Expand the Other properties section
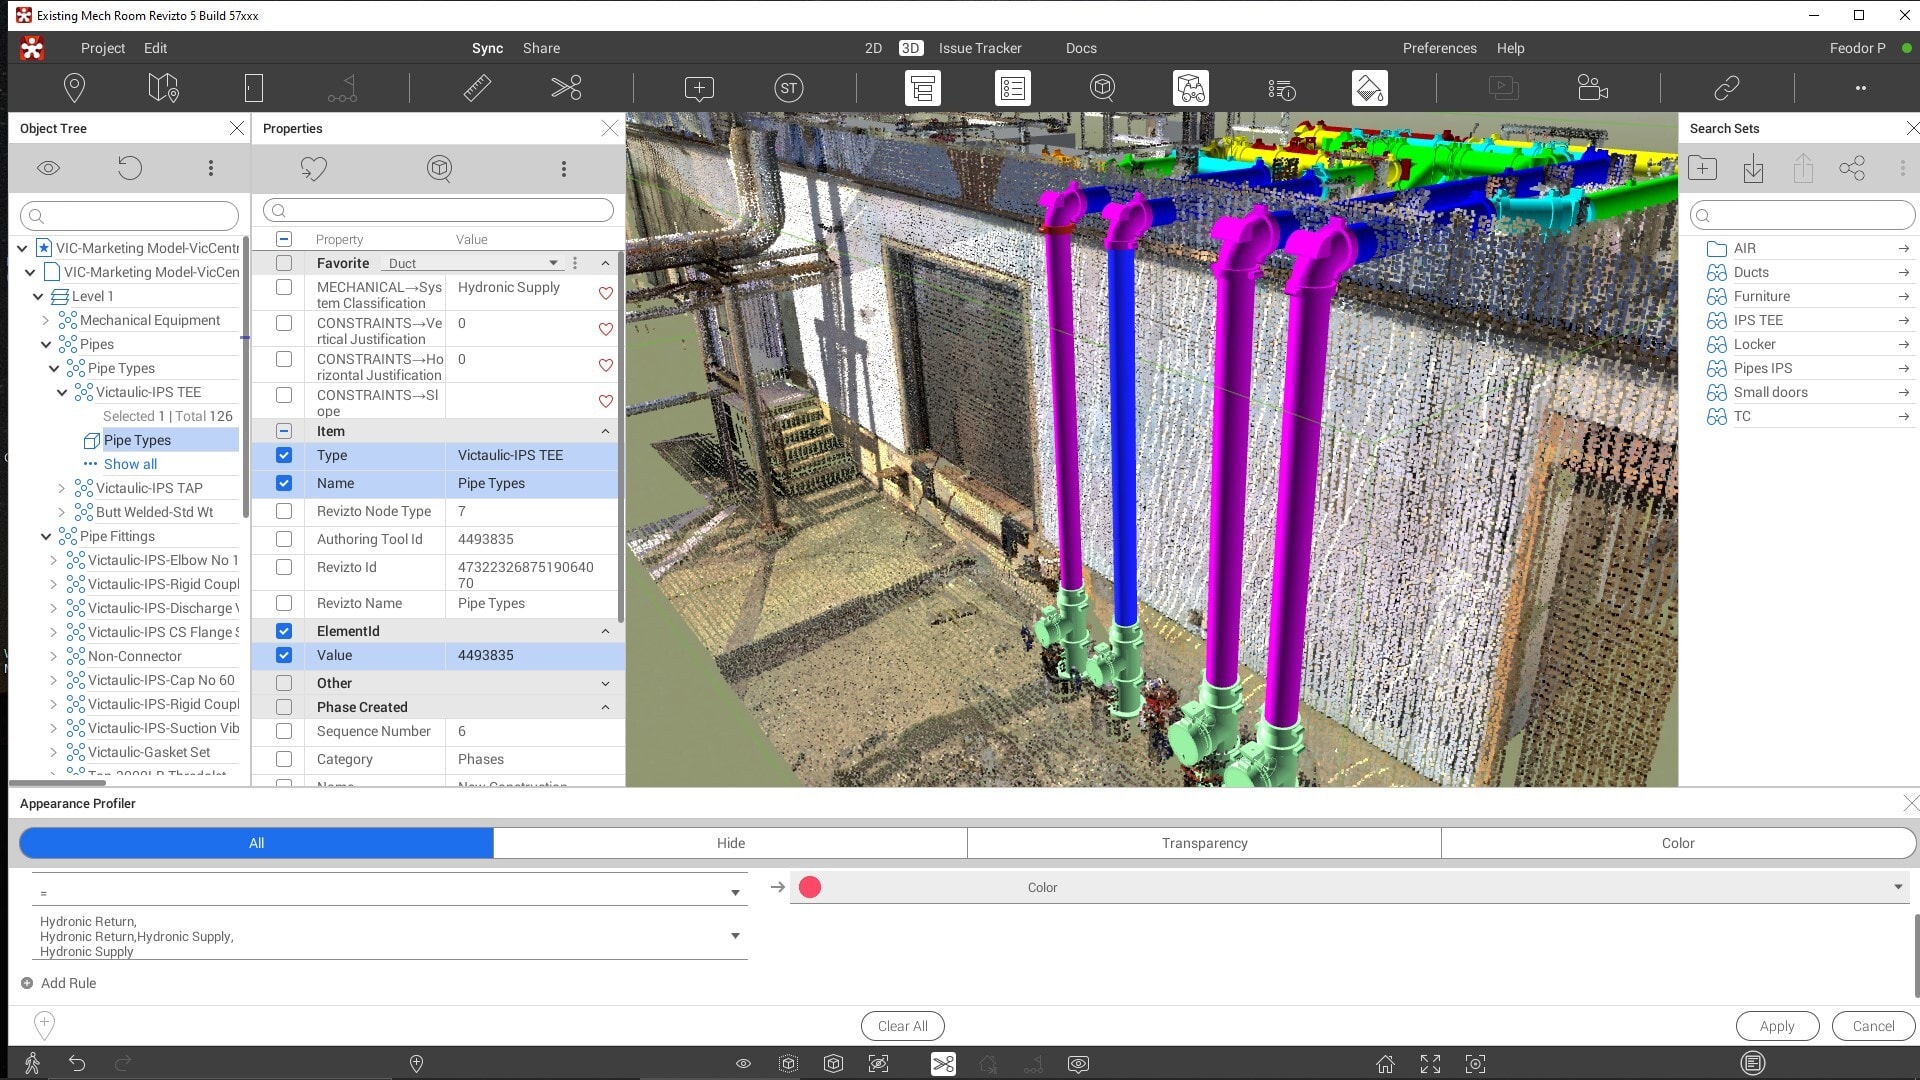1920x1080 pixels. coord(605,683)
